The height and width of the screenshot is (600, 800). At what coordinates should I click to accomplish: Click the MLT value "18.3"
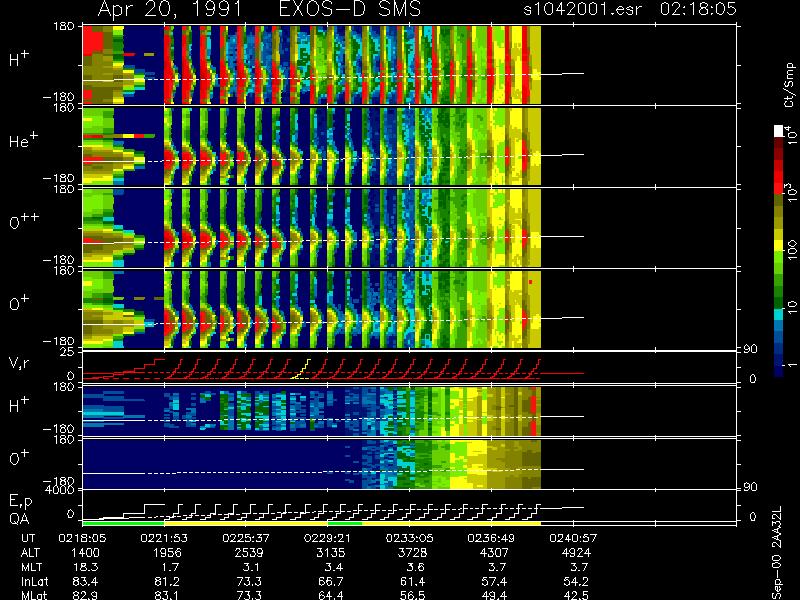tap(86, 567)
